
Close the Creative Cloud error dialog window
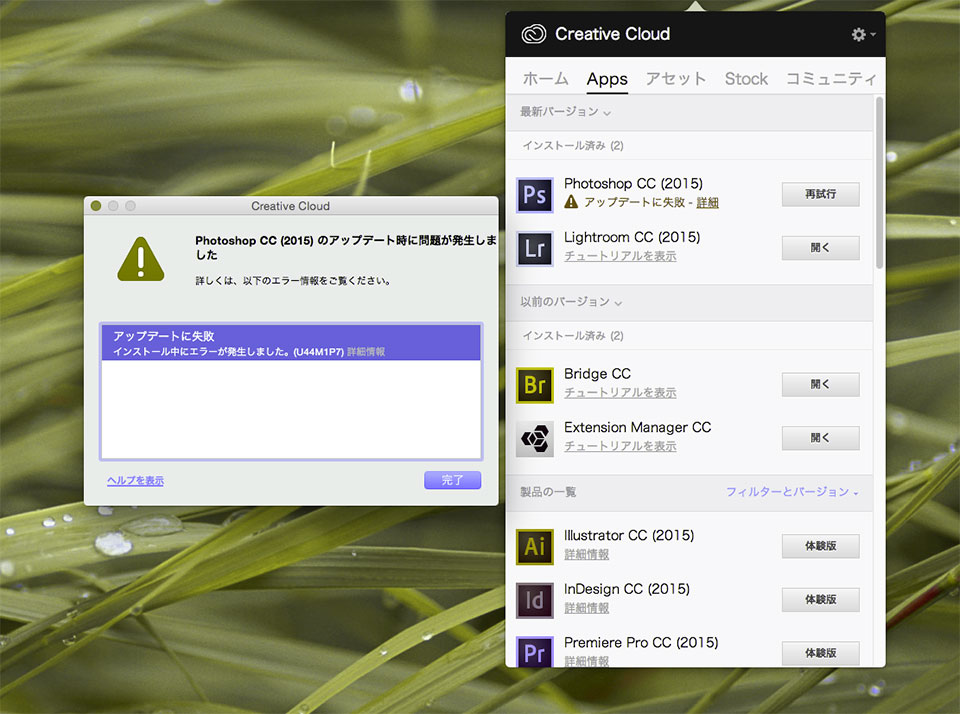tap(96, 206)
